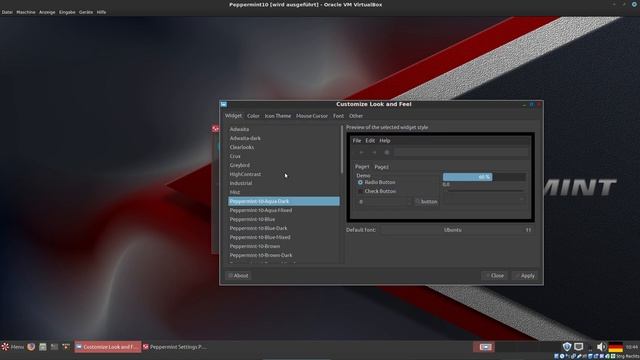Open the VirtualBox Geräte menu

[x=86, y=12]
